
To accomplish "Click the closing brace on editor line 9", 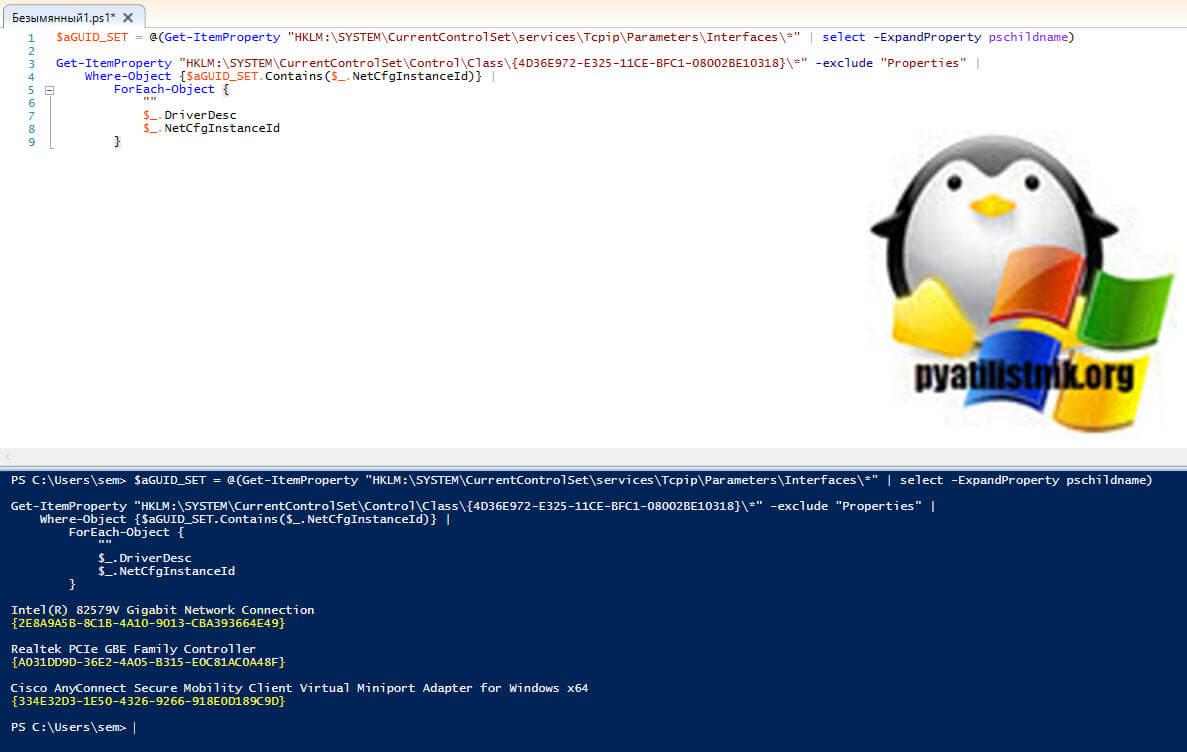I will point(117,142).
